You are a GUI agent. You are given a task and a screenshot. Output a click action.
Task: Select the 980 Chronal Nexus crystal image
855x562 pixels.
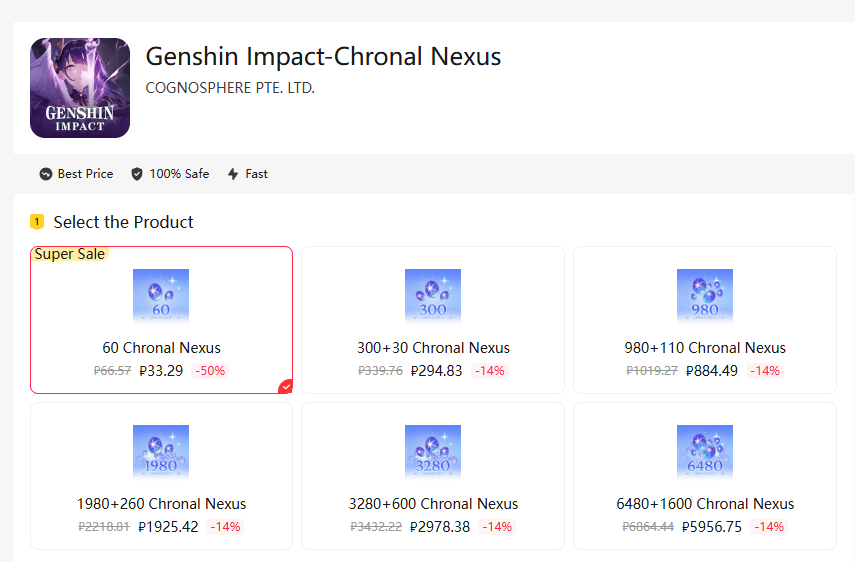point(705,296)
